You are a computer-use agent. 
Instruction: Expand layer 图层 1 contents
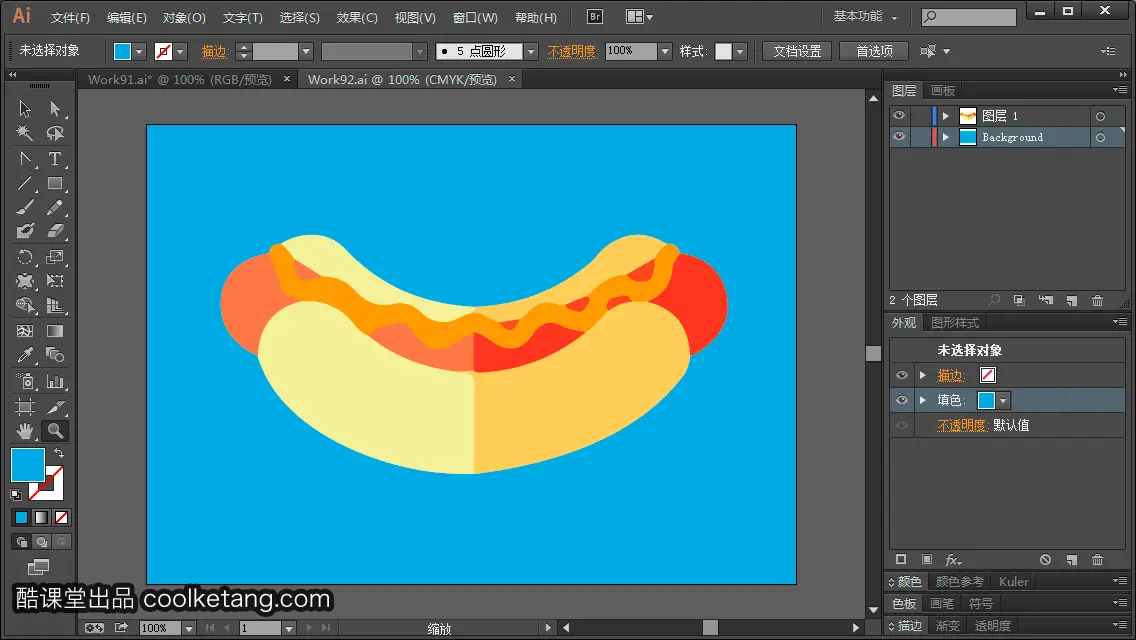(945, 116)
